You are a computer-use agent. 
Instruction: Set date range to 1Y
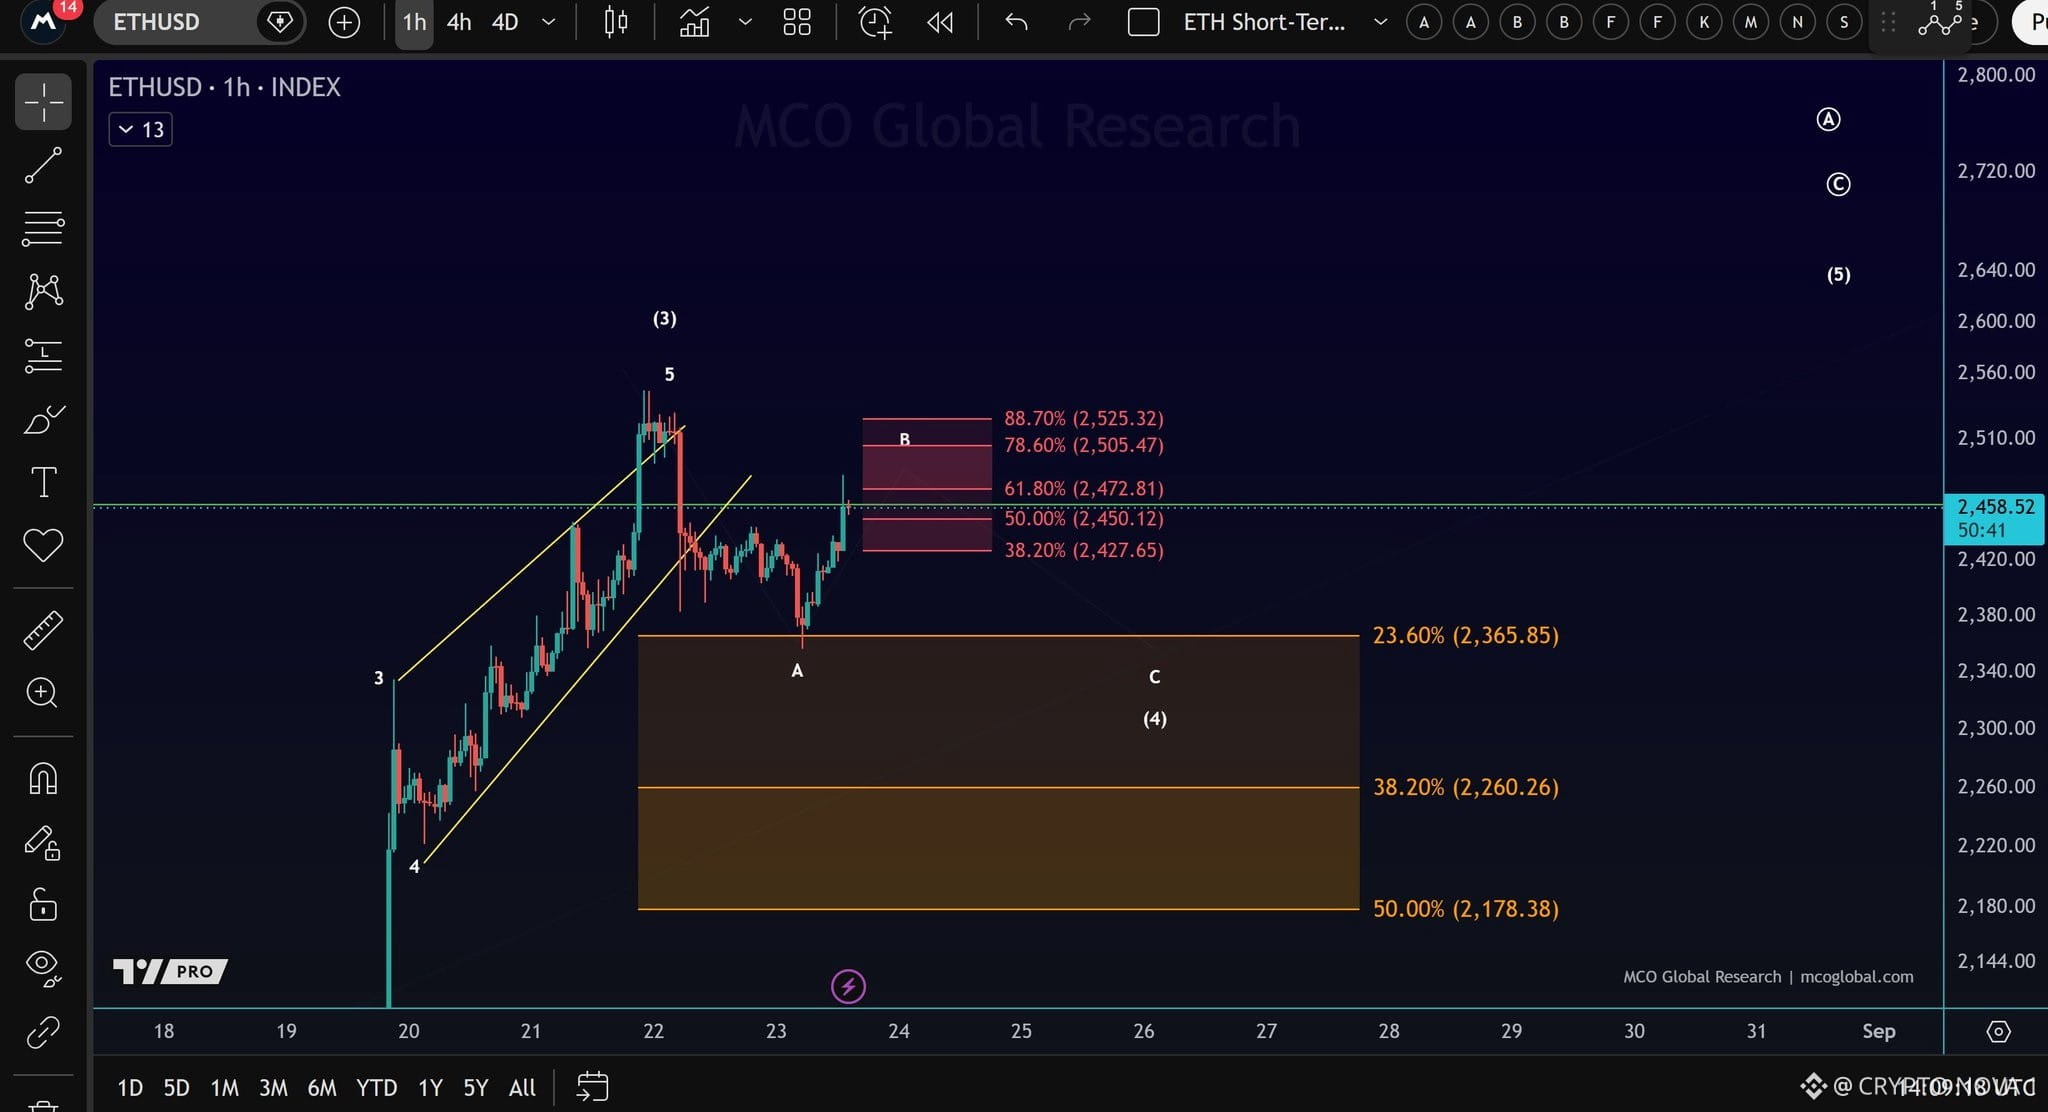[x=430, y=1088]
